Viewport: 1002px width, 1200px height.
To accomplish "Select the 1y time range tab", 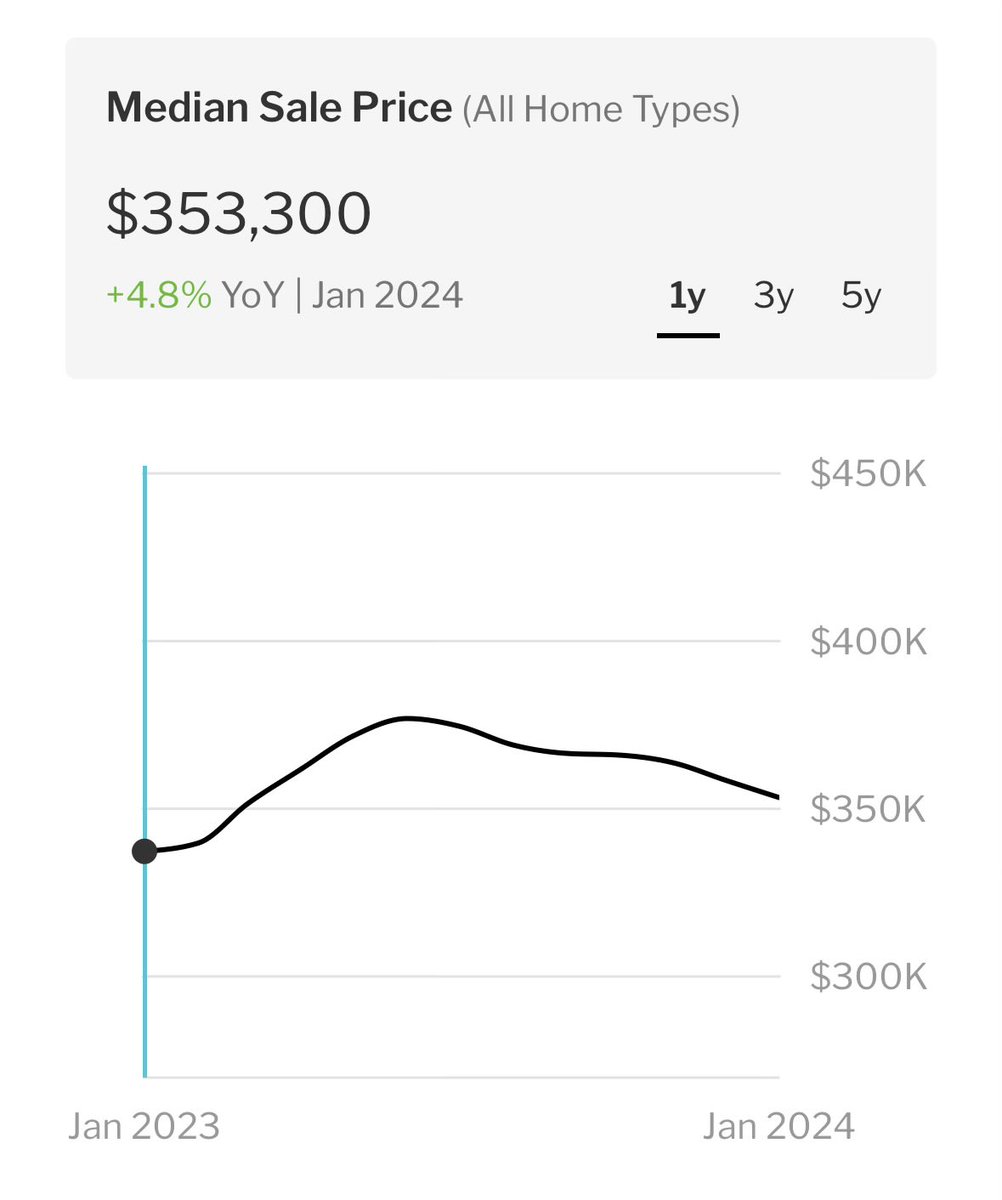I will 687,296.
